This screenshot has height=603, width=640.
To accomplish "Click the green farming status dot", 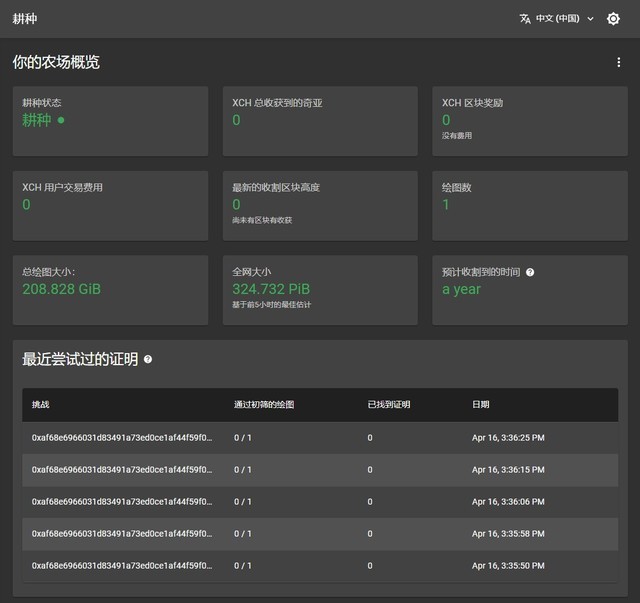I will [x=61, y=120].
